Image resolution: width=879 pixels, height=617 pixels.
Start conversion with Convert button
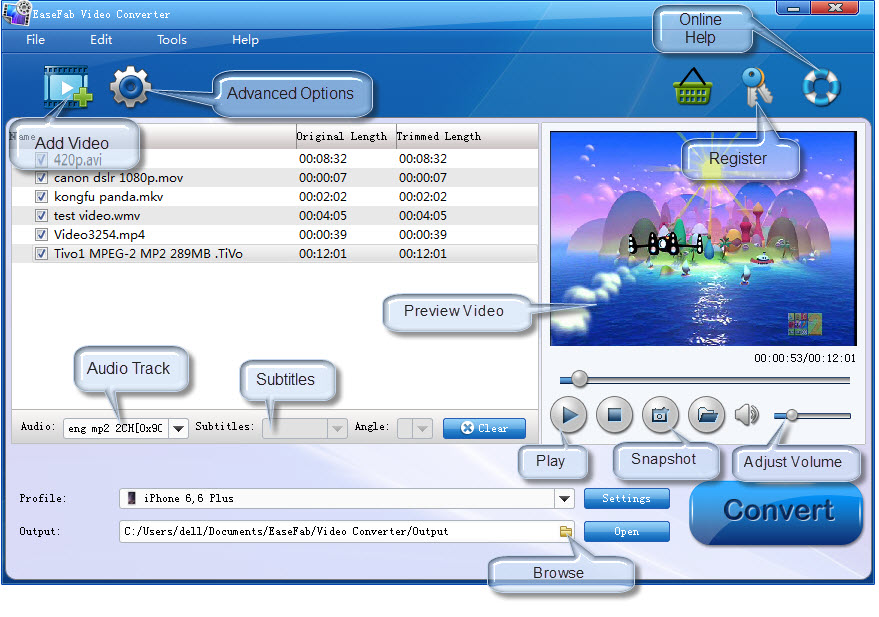coord(778,511)
